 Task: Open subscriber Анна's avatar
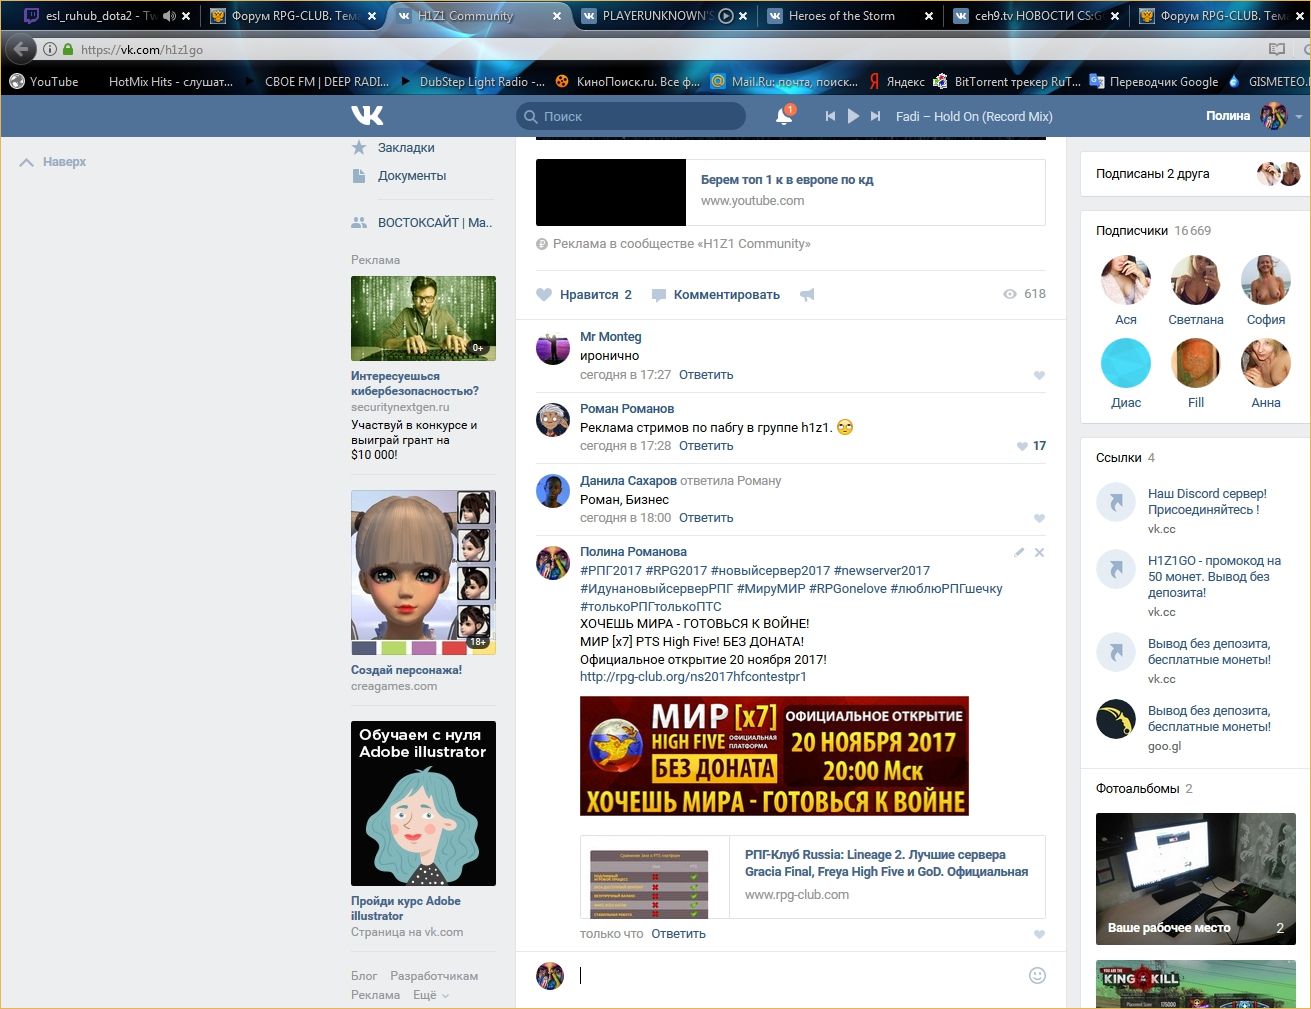(x=1266, y=362)
